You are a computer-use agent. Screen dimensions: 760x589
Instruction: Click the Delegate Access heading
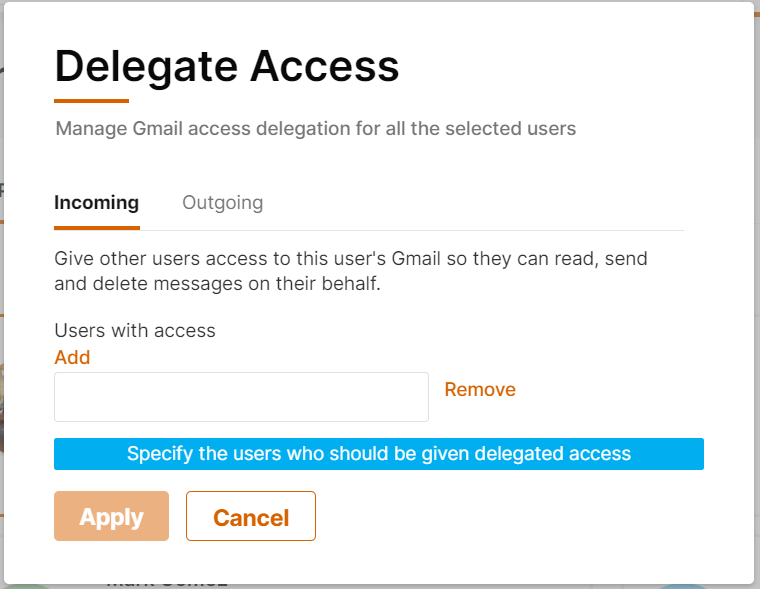(227, 66)
